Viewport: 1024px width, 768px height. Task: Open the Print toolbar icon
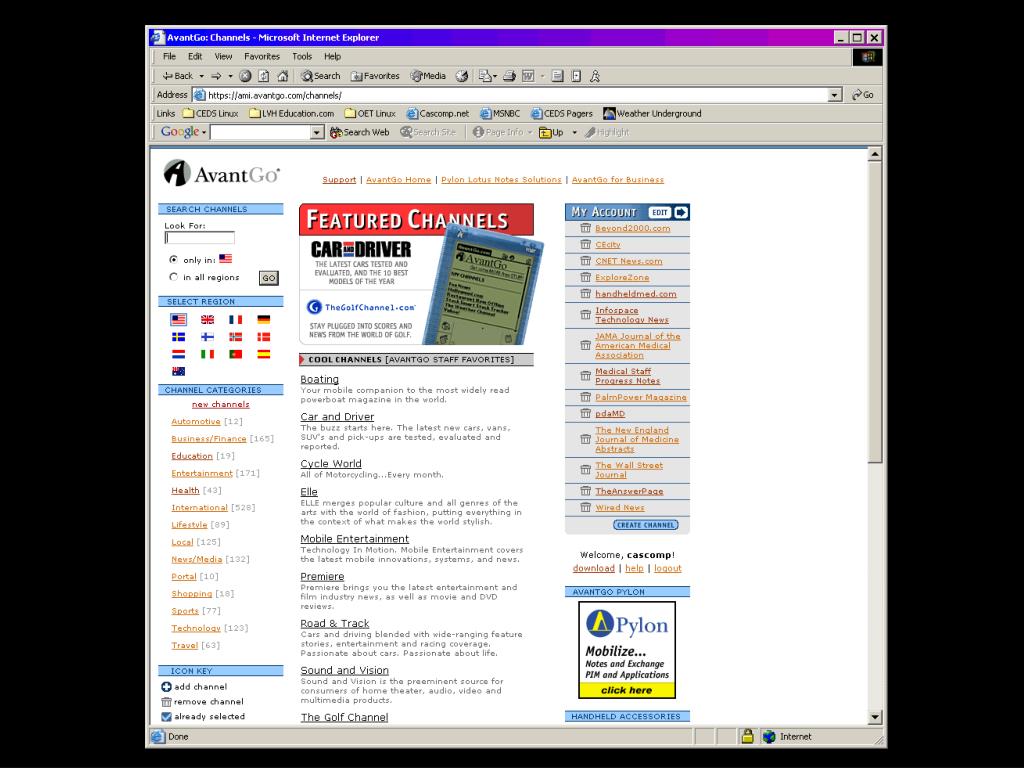point(509,76)
